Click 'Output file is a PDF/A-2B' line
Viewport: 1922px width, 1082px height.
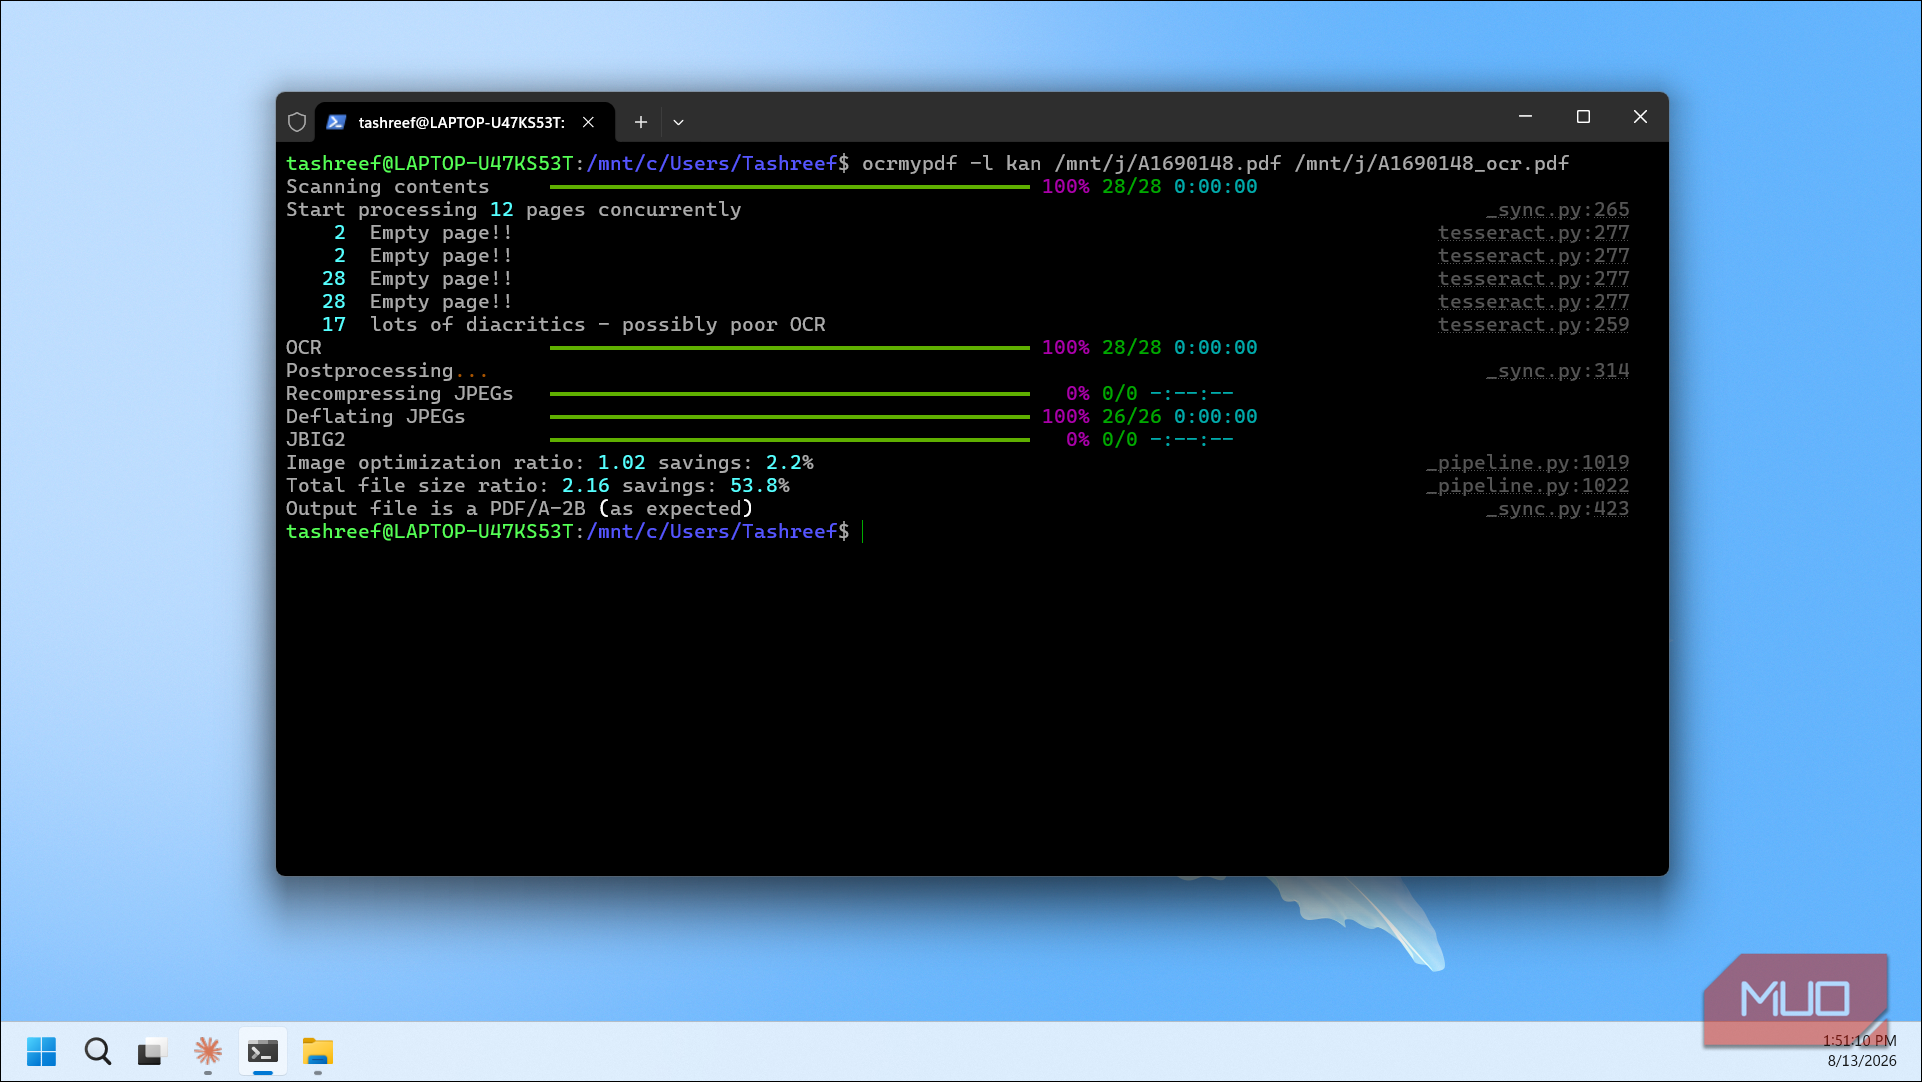(x=520, y=509)
